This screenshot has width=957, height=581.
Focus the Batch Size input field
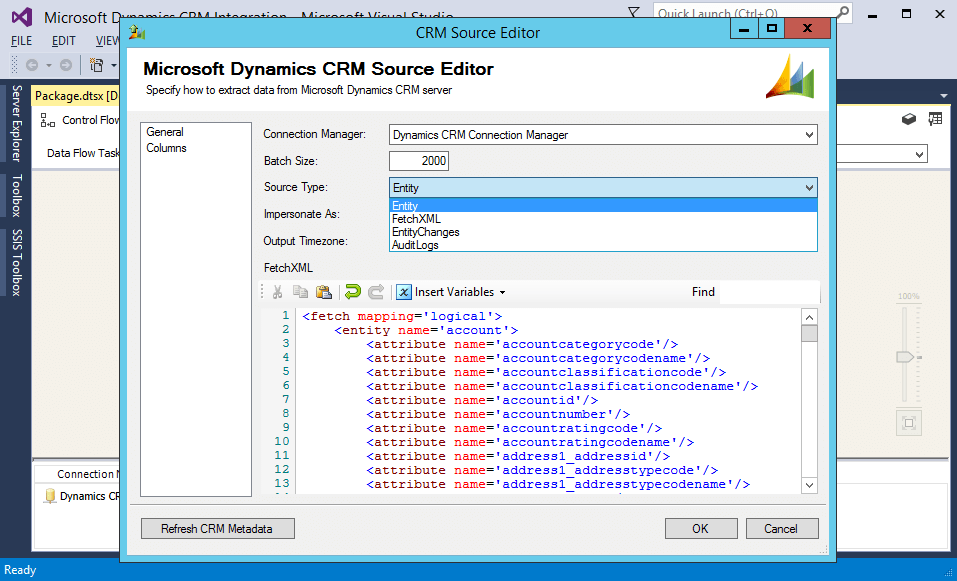point(419,161)
